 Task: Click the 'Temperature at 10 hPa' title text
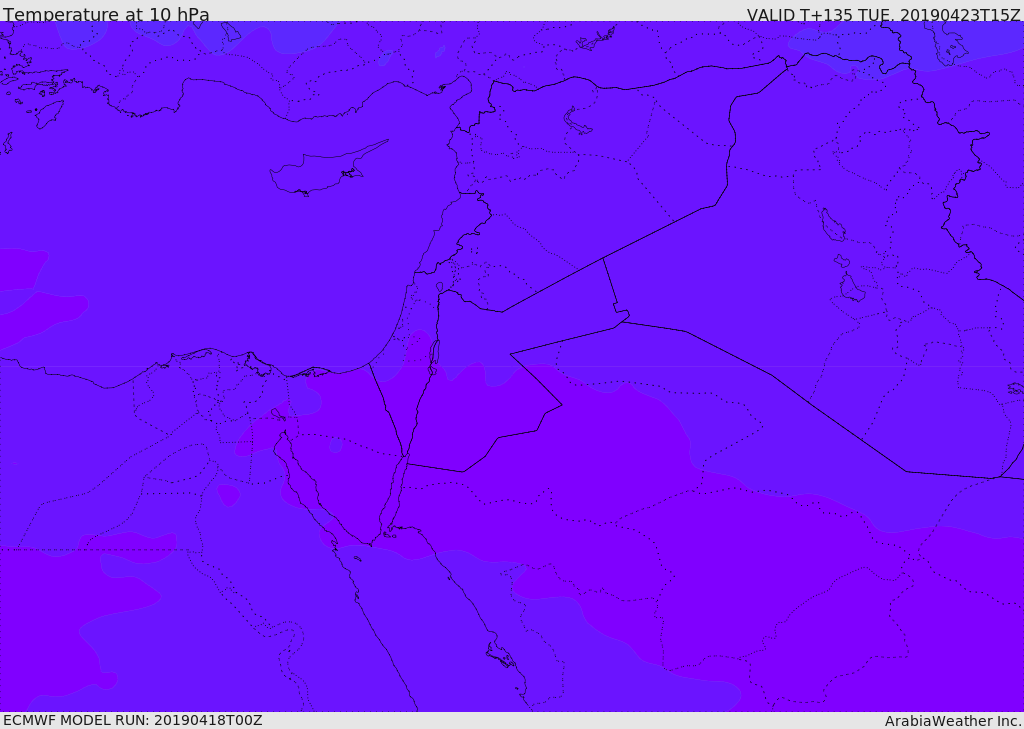(106, 14)
